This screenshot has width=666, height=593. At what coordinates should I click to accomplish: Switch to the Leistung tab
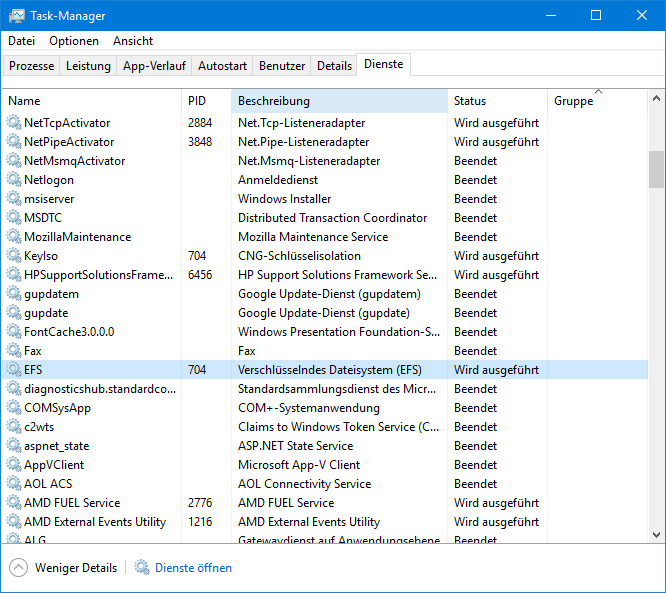(x=88, y=66)
